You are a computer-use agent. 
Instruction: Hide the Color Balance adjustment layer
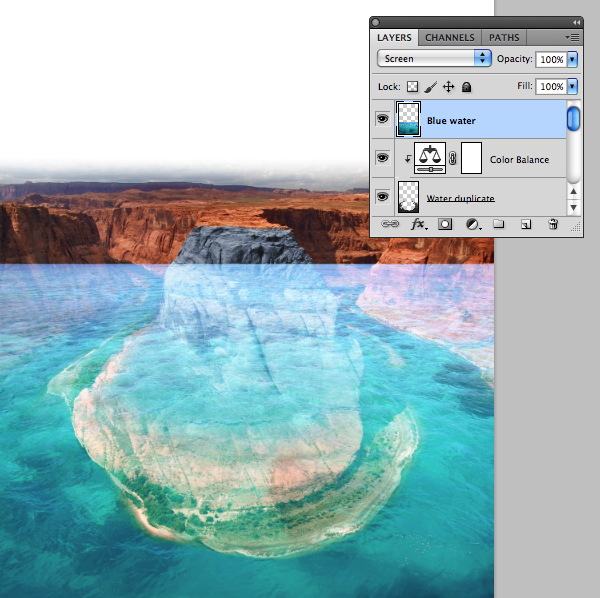(382, 158)
